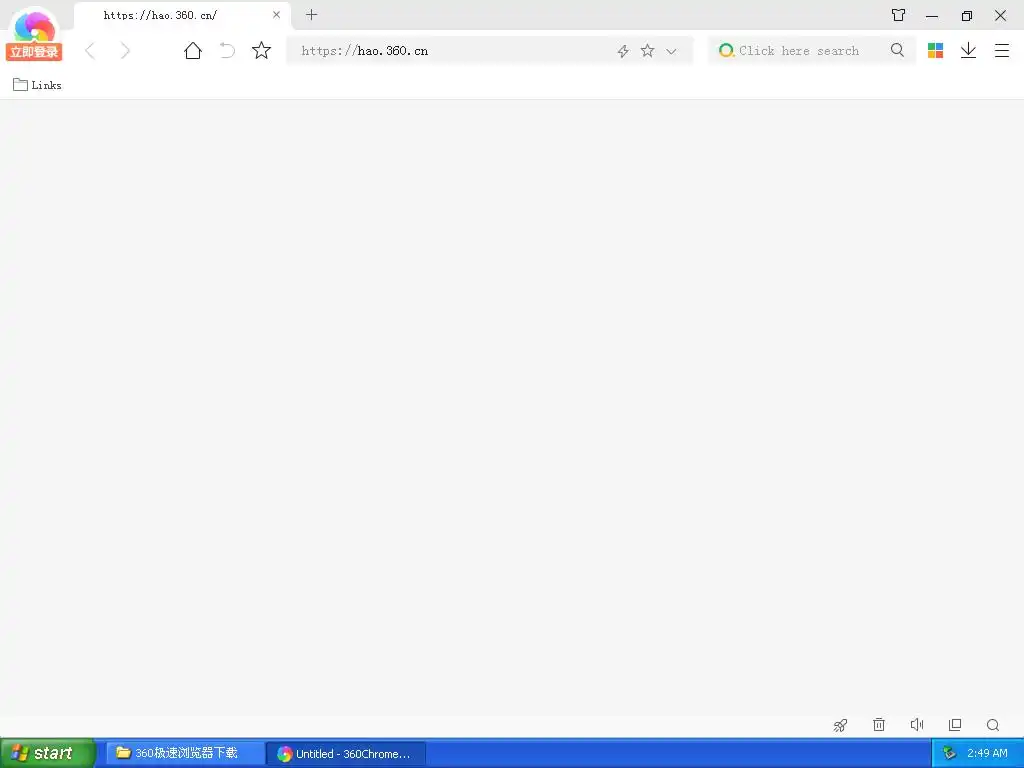Click the rocket accelerator icon in status bar

840,725
